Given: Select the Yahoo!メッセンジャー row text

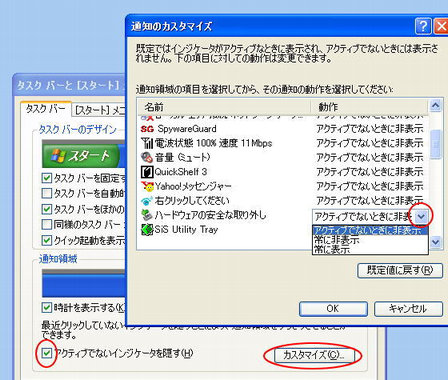Looking at the screenshot, I should pyautogui.click(x=193, y=186).
